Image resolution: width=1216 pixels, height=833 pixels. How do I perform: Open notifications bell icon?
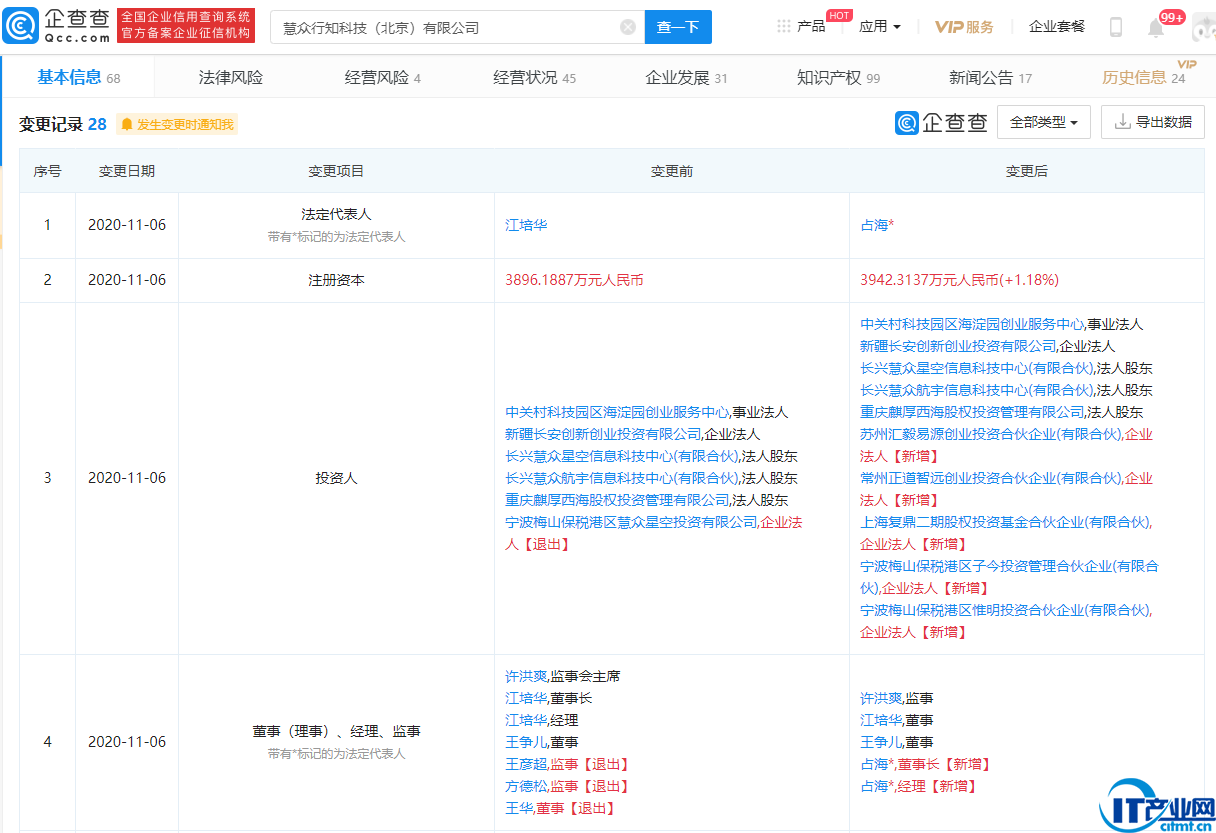[x=1156, y=28]
